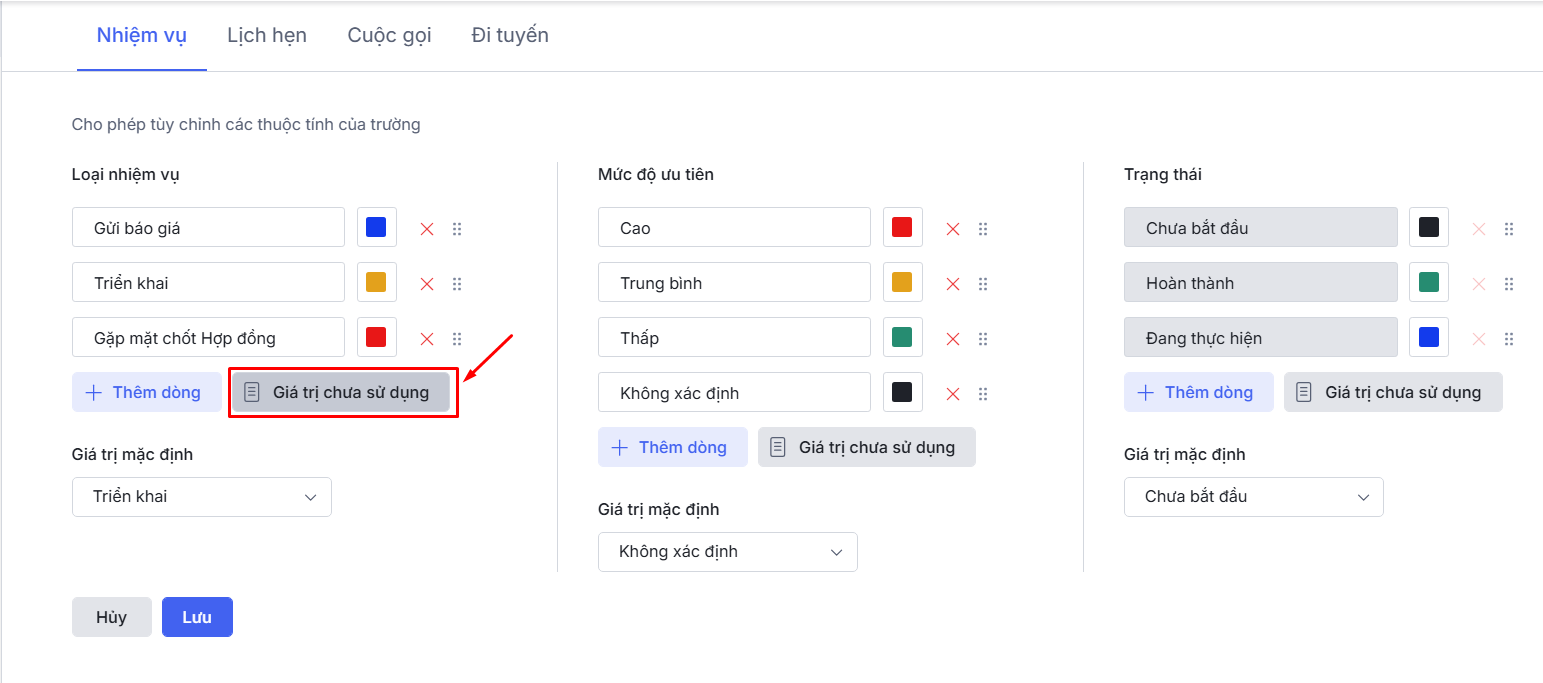Screen dimensions: 1543x683
Task: Go to the 'Đi tuyến' tab
Action: 510,36
